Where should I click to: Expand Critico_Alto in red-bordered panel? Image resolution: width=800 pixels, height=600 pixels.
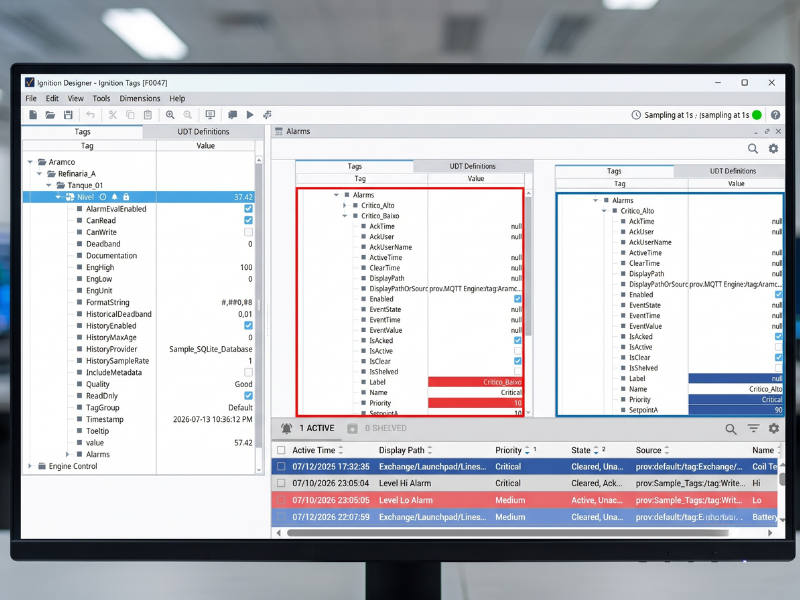tap(344, 206)
